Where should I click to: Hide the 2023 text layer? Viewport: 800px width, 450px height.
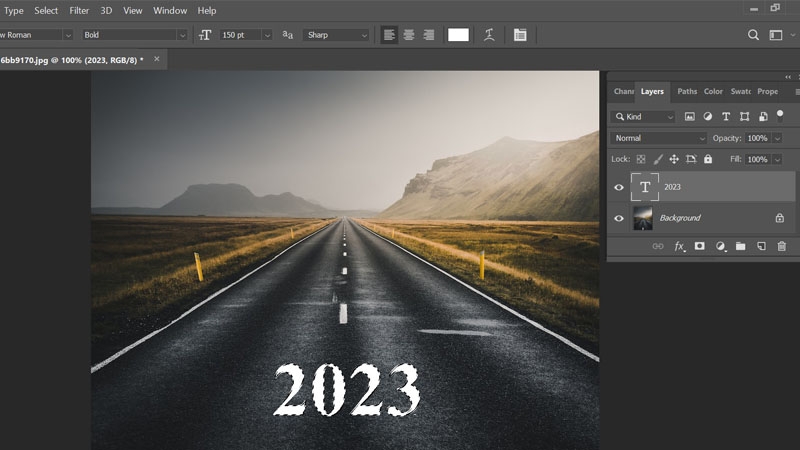[x=619, y=187]
